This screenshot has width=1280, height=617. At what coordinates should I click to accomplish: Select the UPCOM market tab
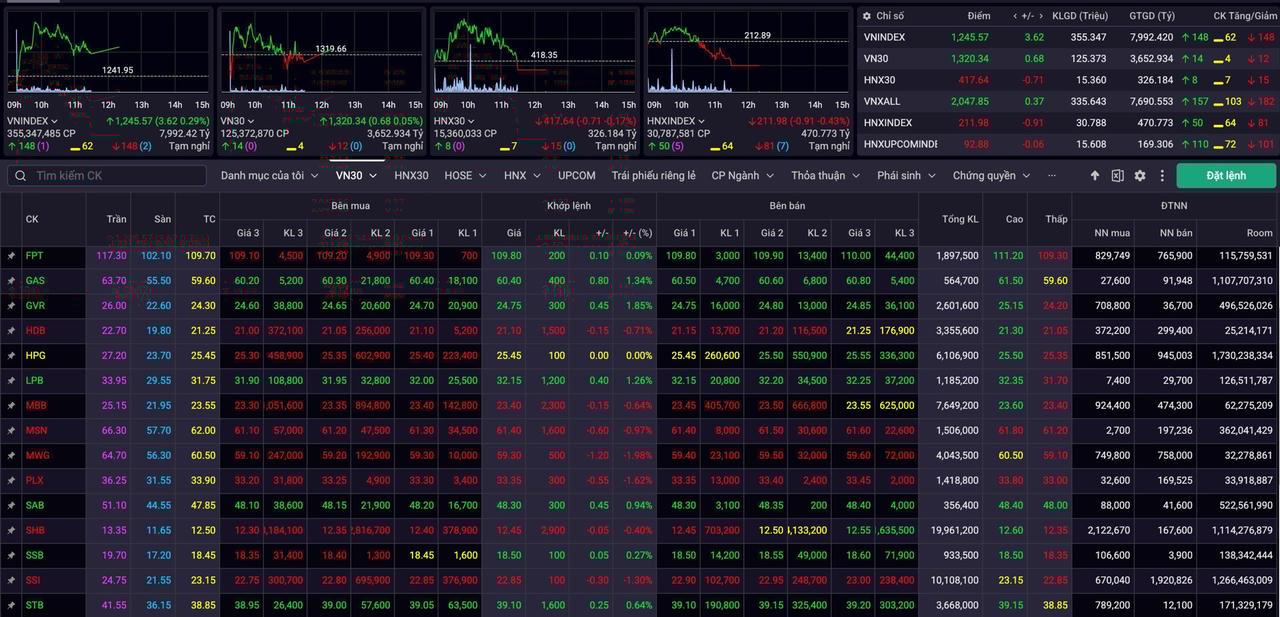pyautogui.click(x=576, y=175)
